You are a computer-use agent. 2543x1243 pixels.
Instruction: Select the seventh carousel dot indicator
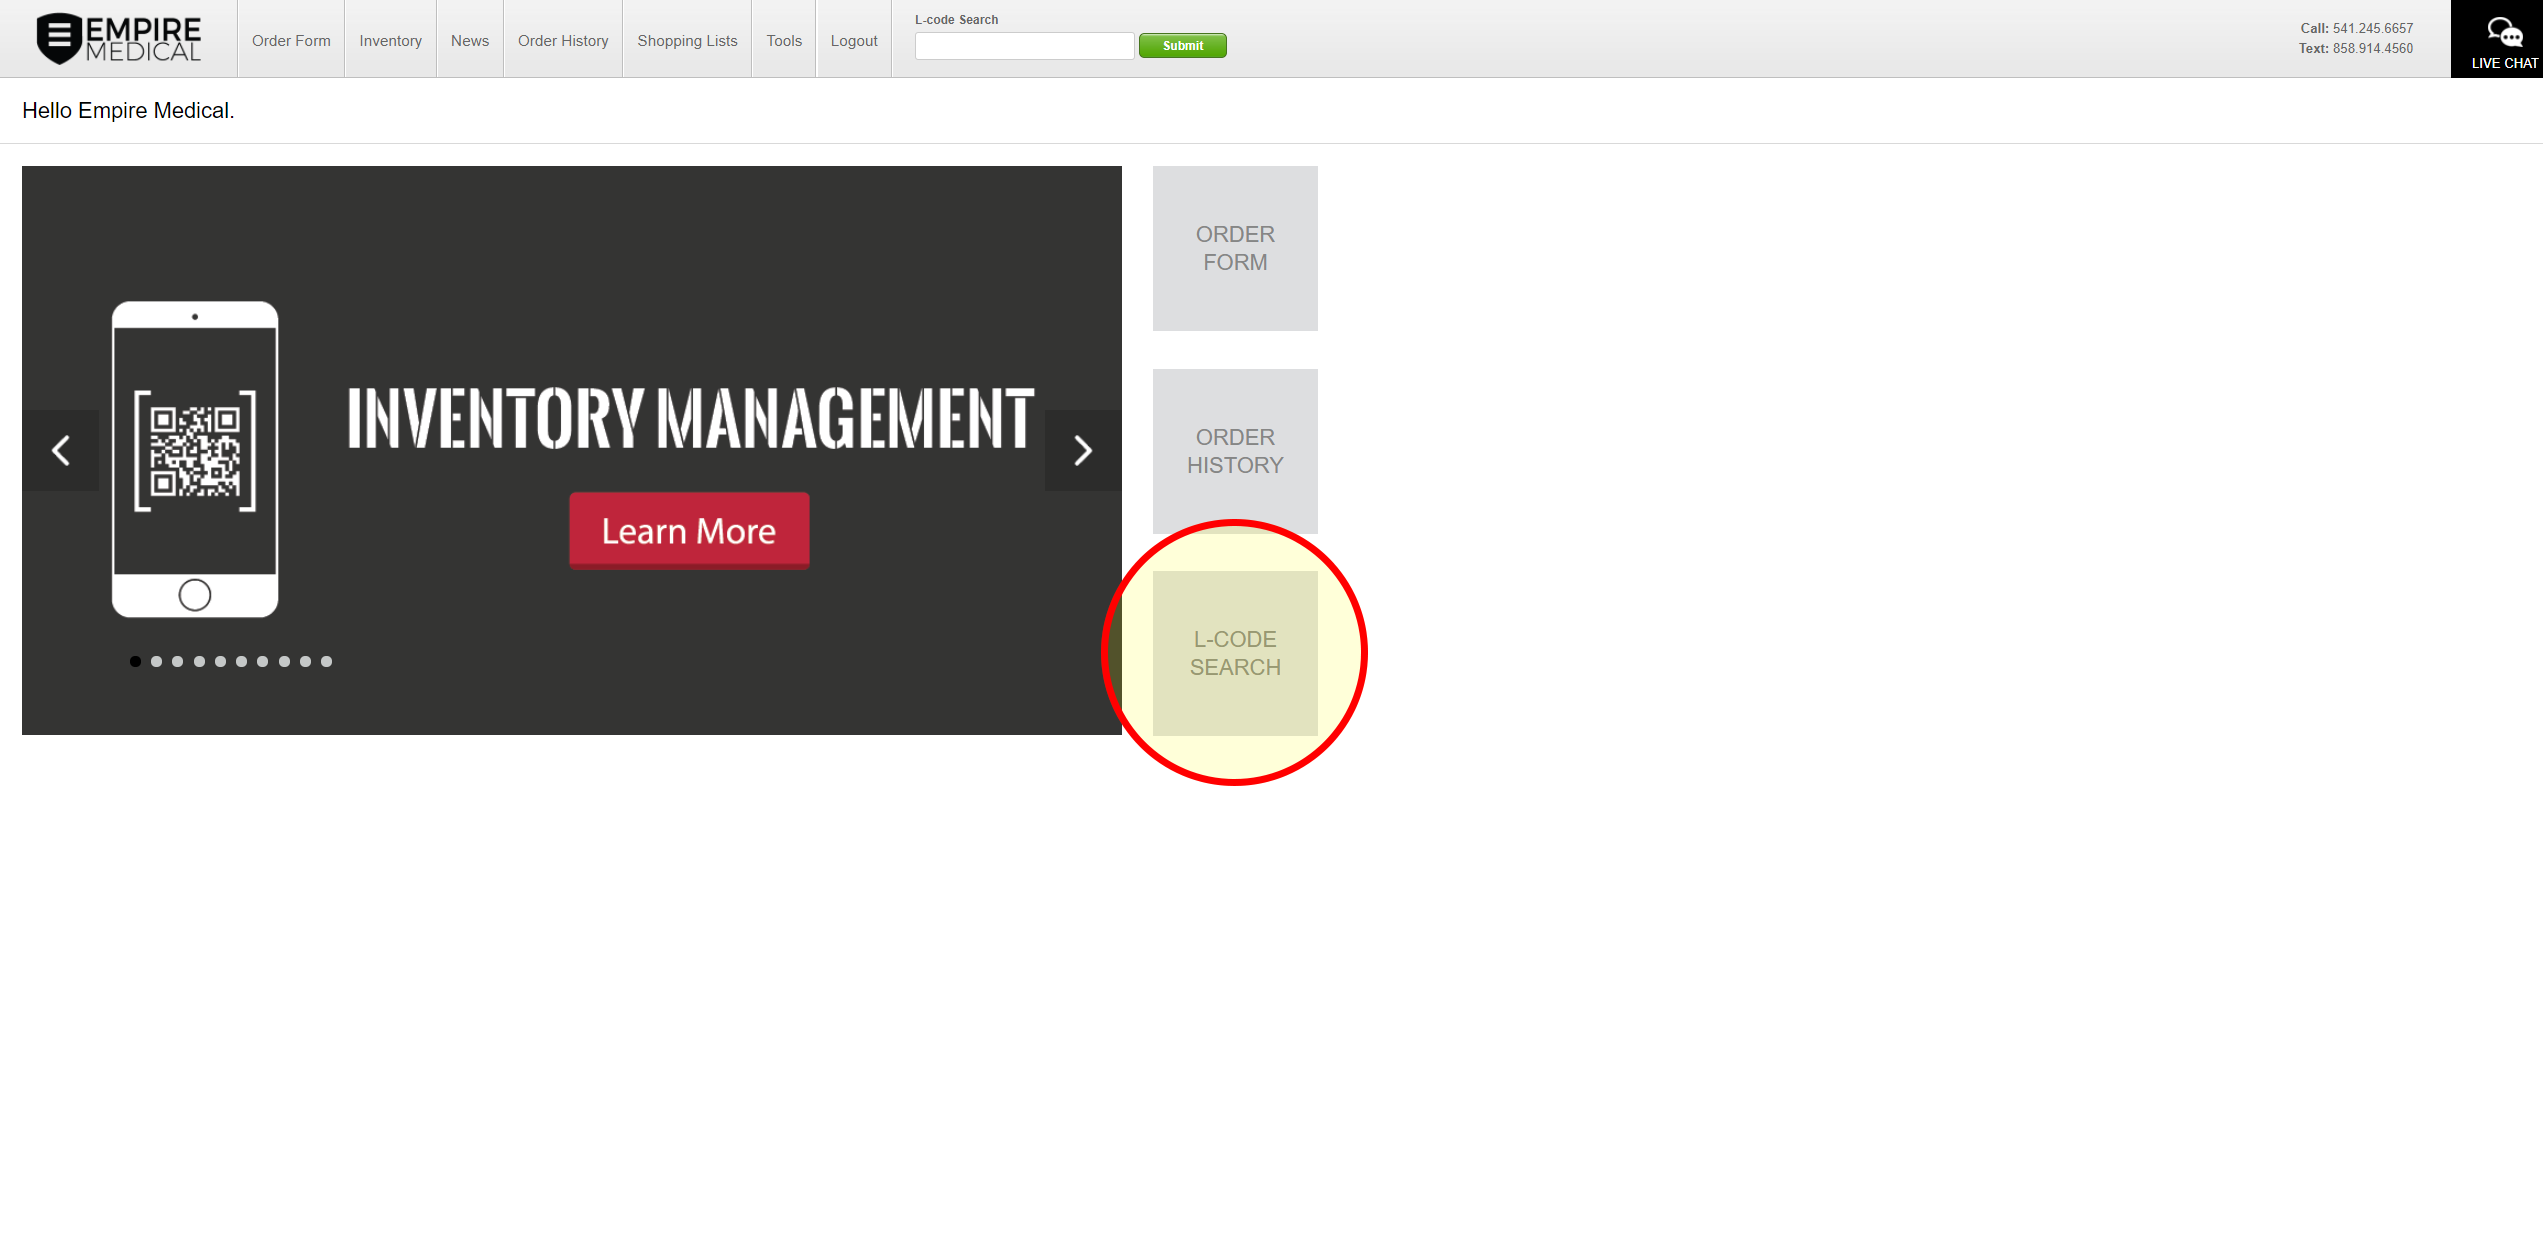tap(262, 661)
